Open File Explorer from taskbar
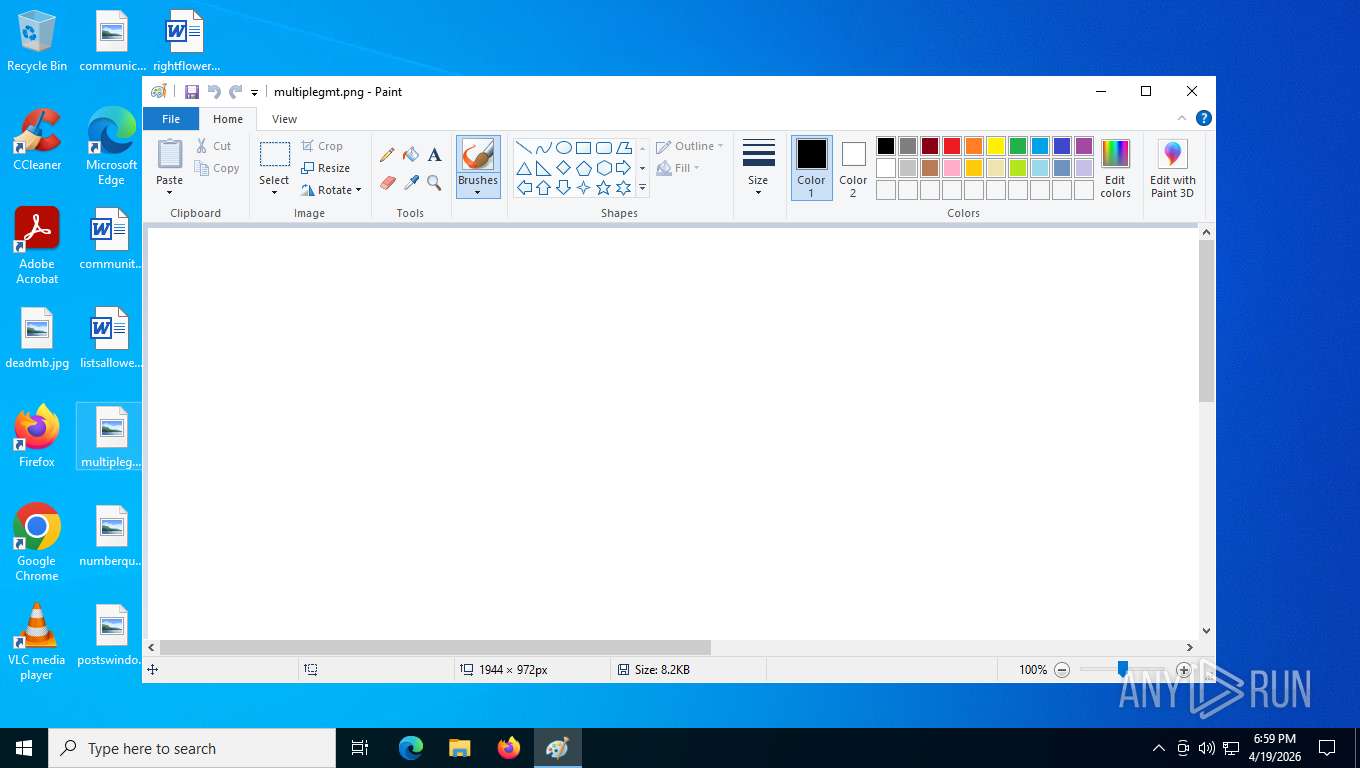The image size is (1360, 768). 460,748
